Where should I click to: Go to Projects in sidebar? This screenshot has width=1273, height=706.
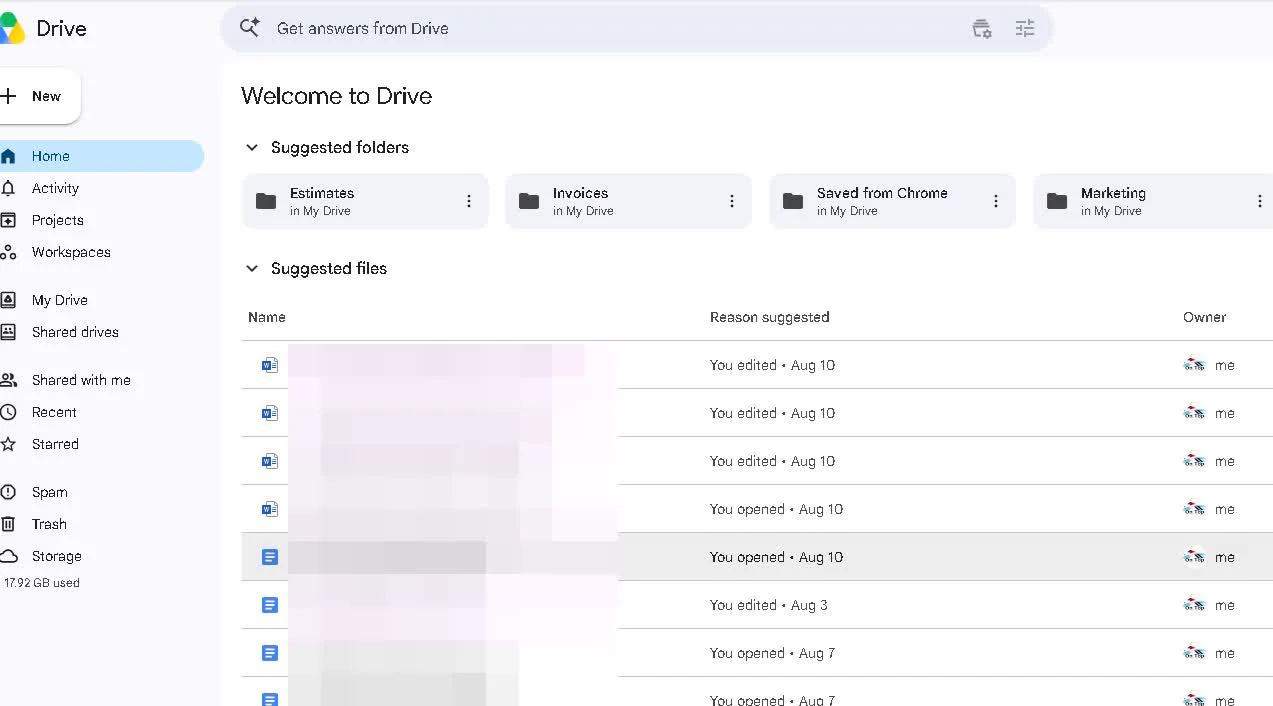(x=57, y=220)
